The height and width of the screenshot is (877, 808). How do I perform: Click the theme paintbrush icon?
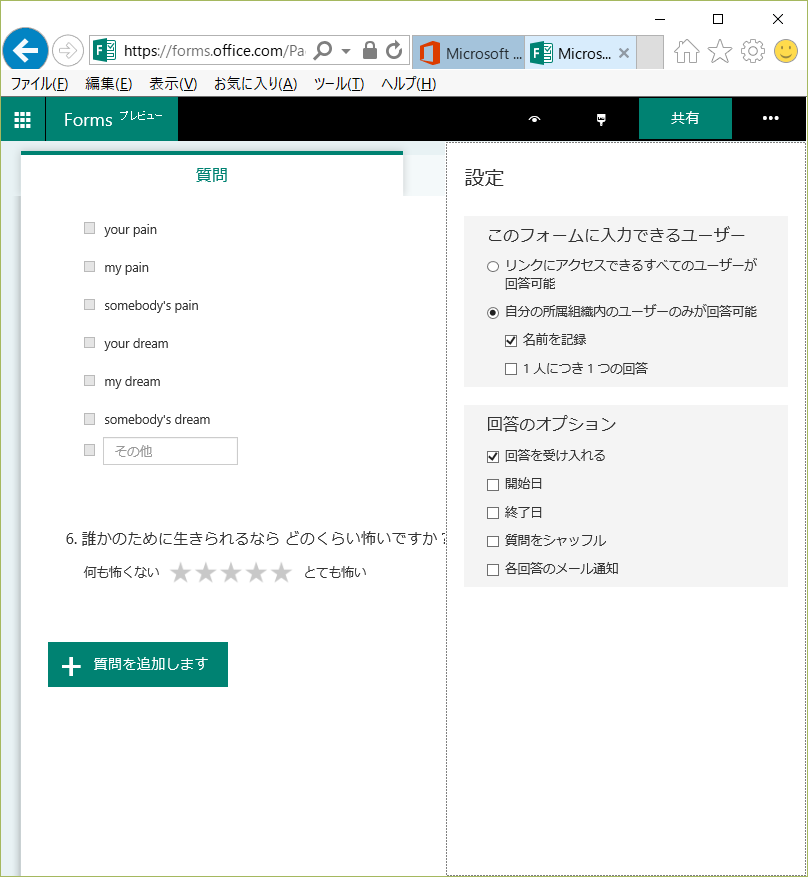click(601, 119)
